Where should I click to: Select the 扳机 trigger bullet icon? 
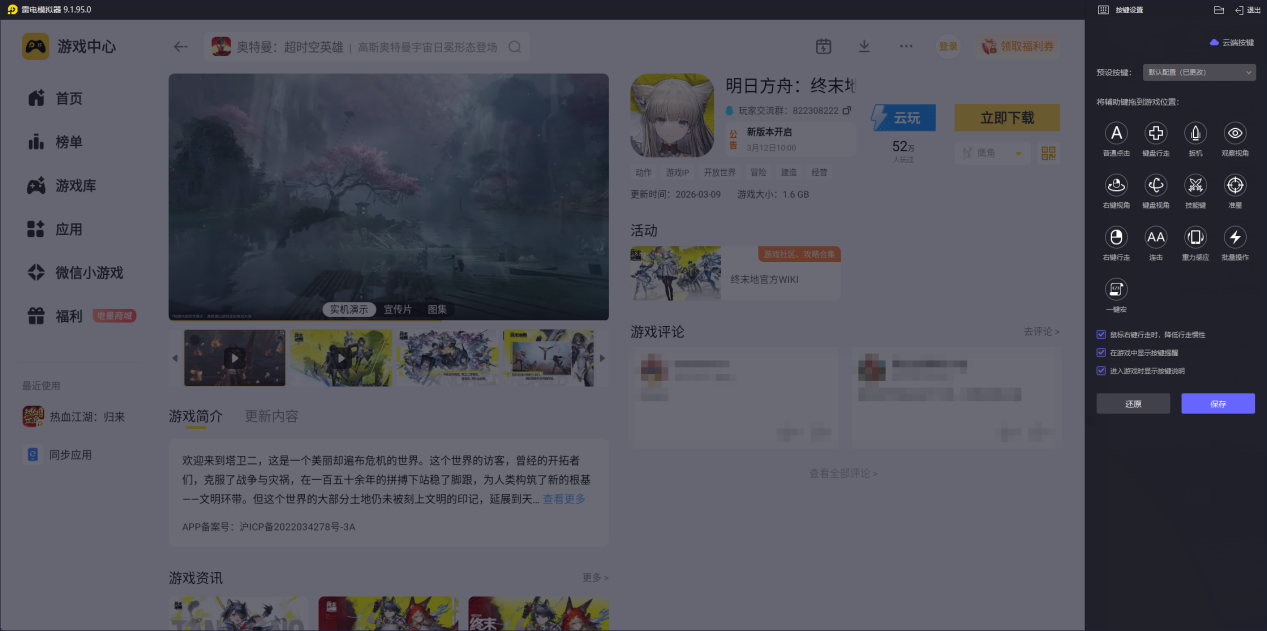tap(1195, 133)
